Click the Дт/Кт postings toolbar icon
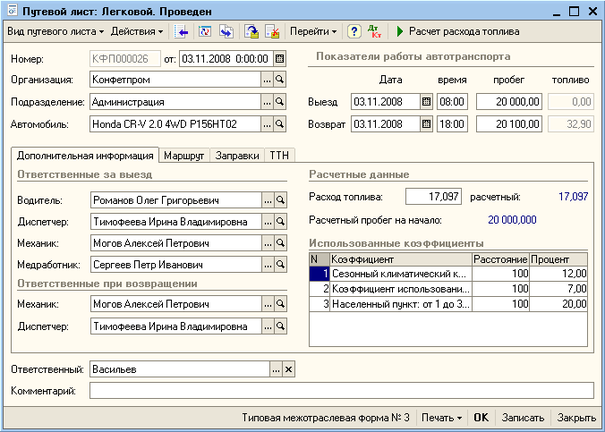The image size is (605, 432). tap(373, 31)
